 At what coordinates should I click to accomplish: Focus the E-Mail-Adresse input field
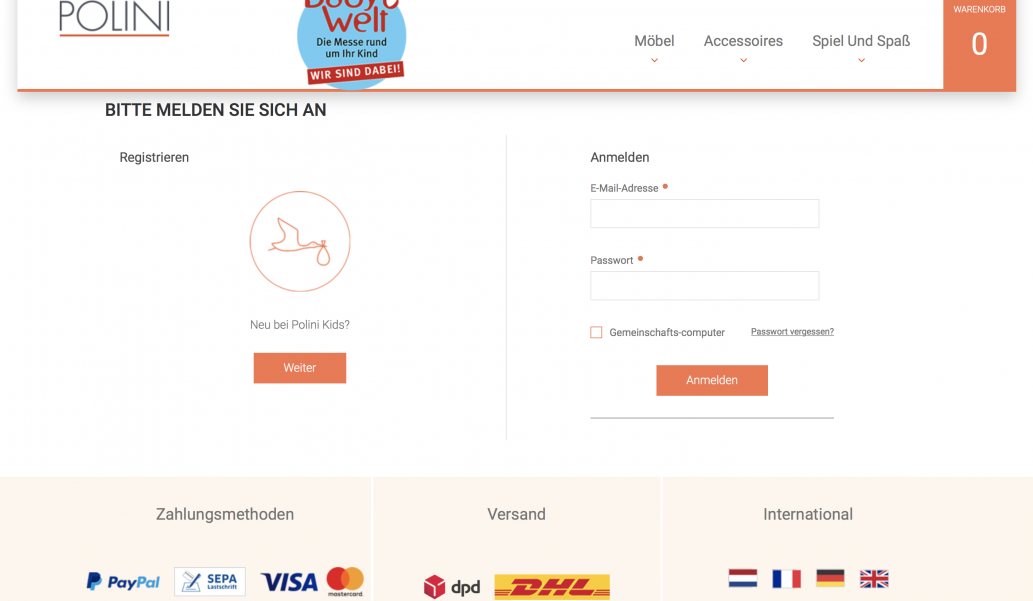[x=704, y=214]
